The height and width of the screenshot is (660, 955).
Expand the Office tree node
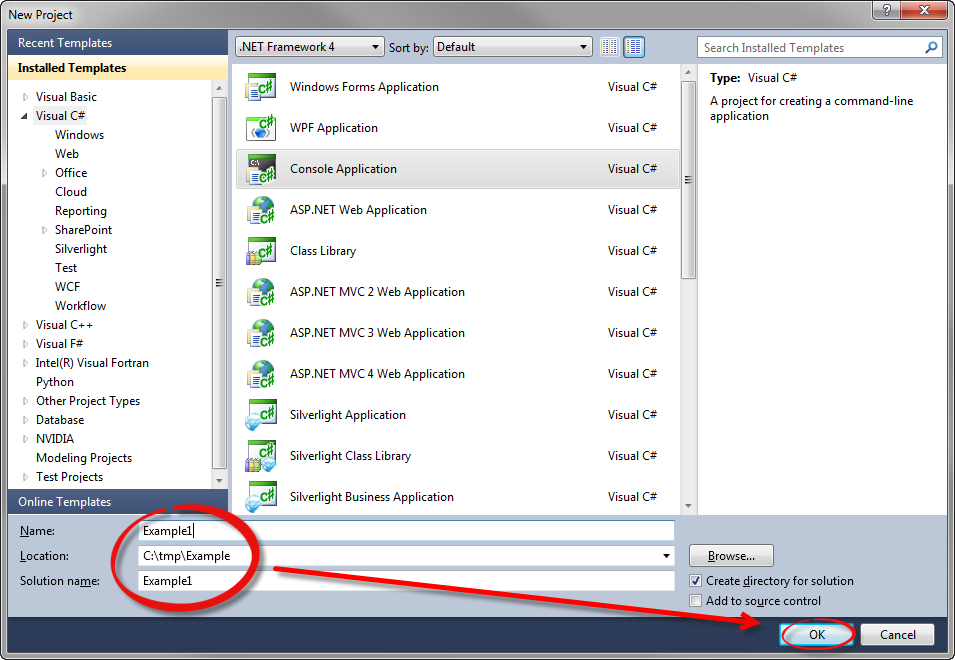[43, 172]
